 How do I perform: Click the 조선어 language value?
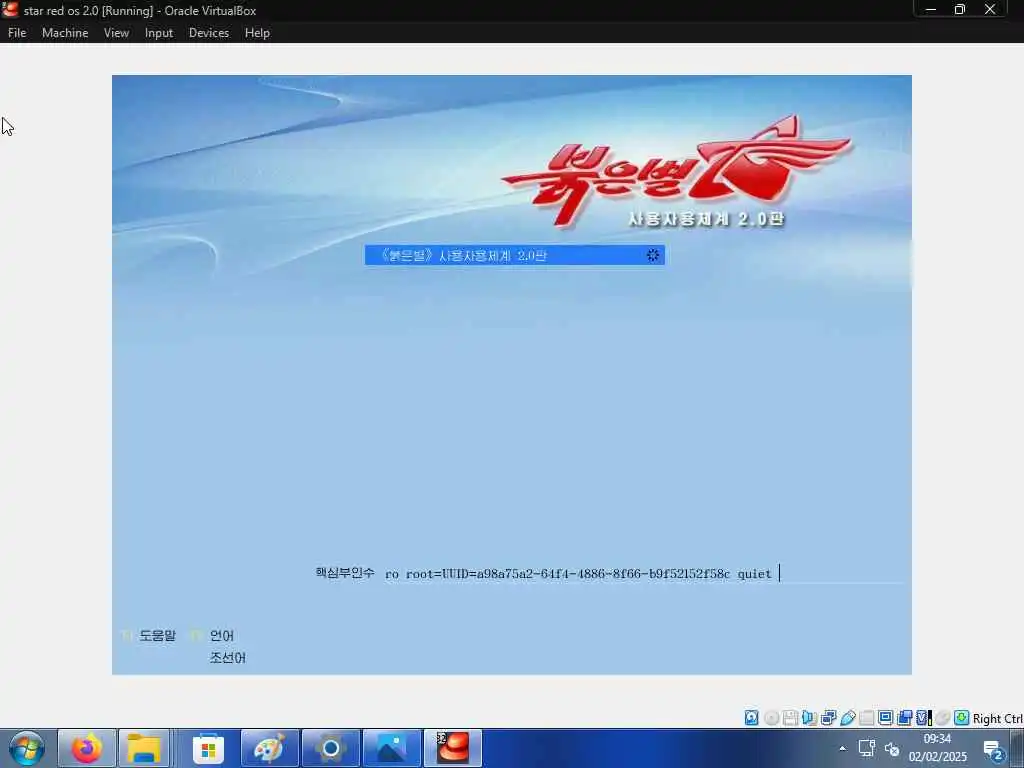click(227, 658)
